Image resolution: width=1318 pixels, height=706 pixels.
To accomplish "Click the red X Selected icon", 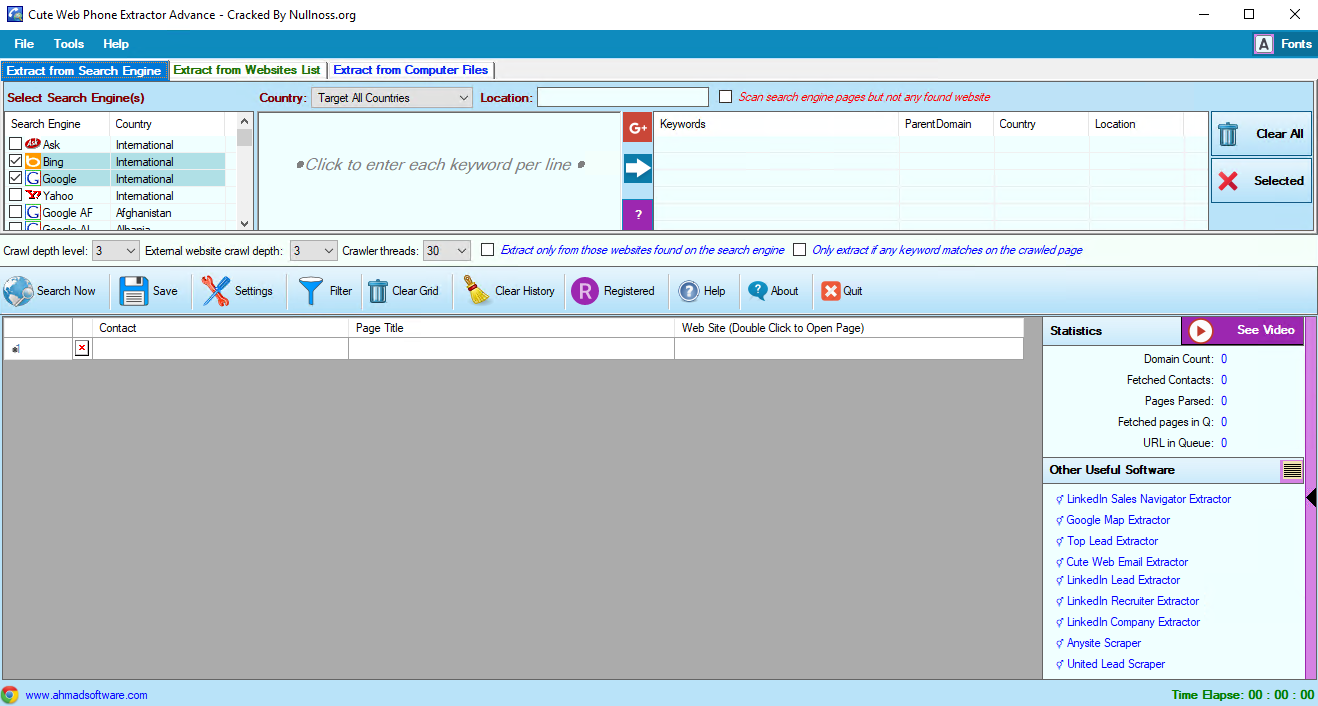I will tap(1228, 181).
